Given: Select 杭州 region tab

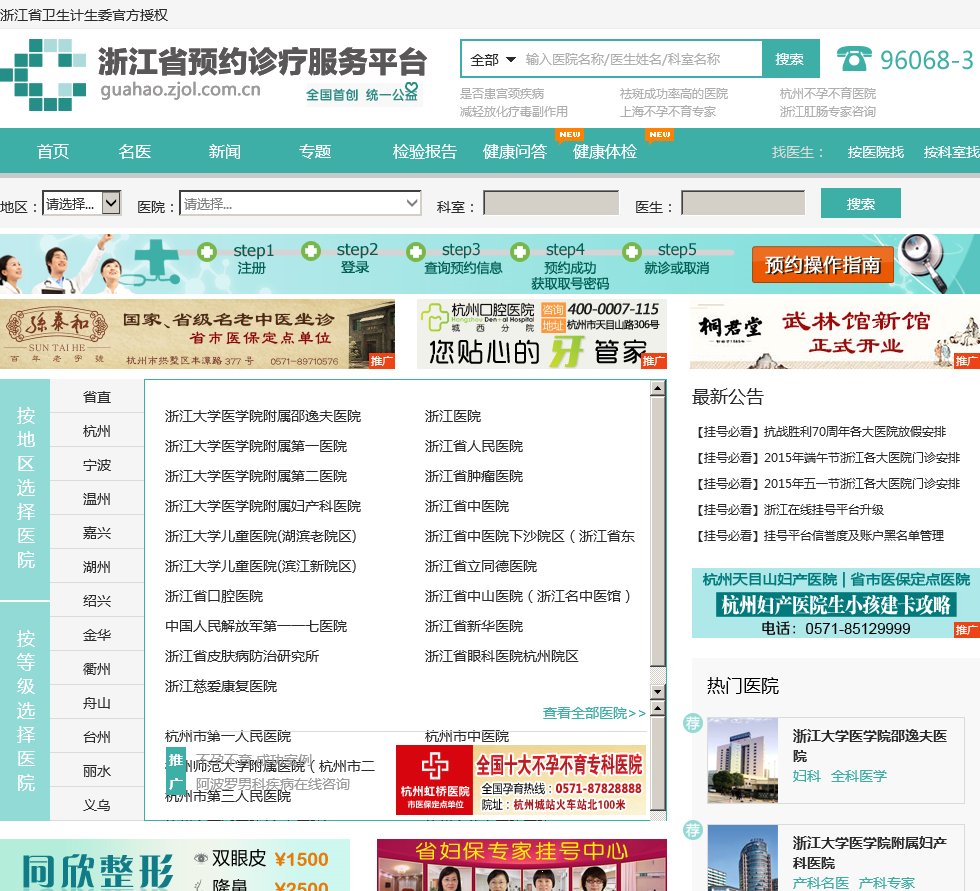Looking at the screenshot, I should coord(97,431).
